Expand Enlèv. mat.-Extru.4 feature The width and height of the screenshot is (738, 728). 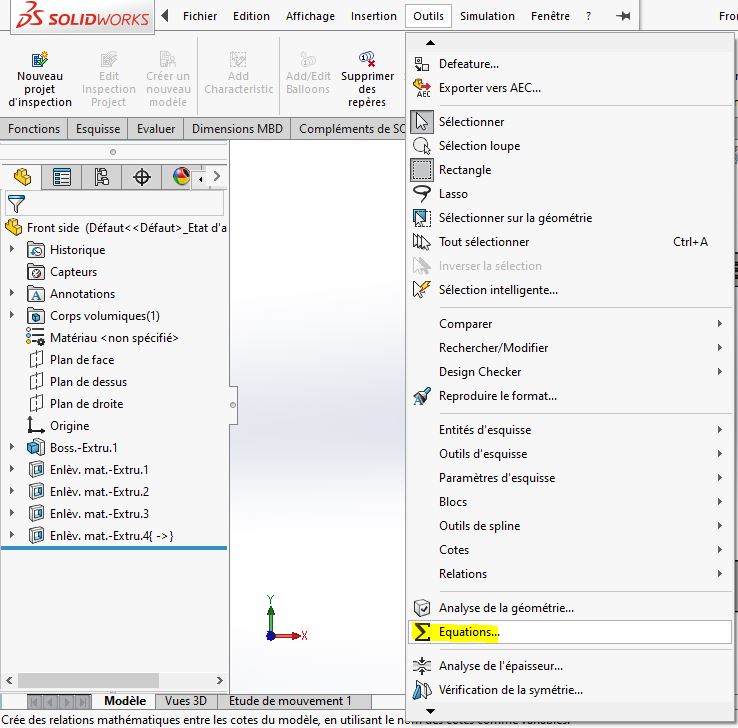tap(12, 535)
